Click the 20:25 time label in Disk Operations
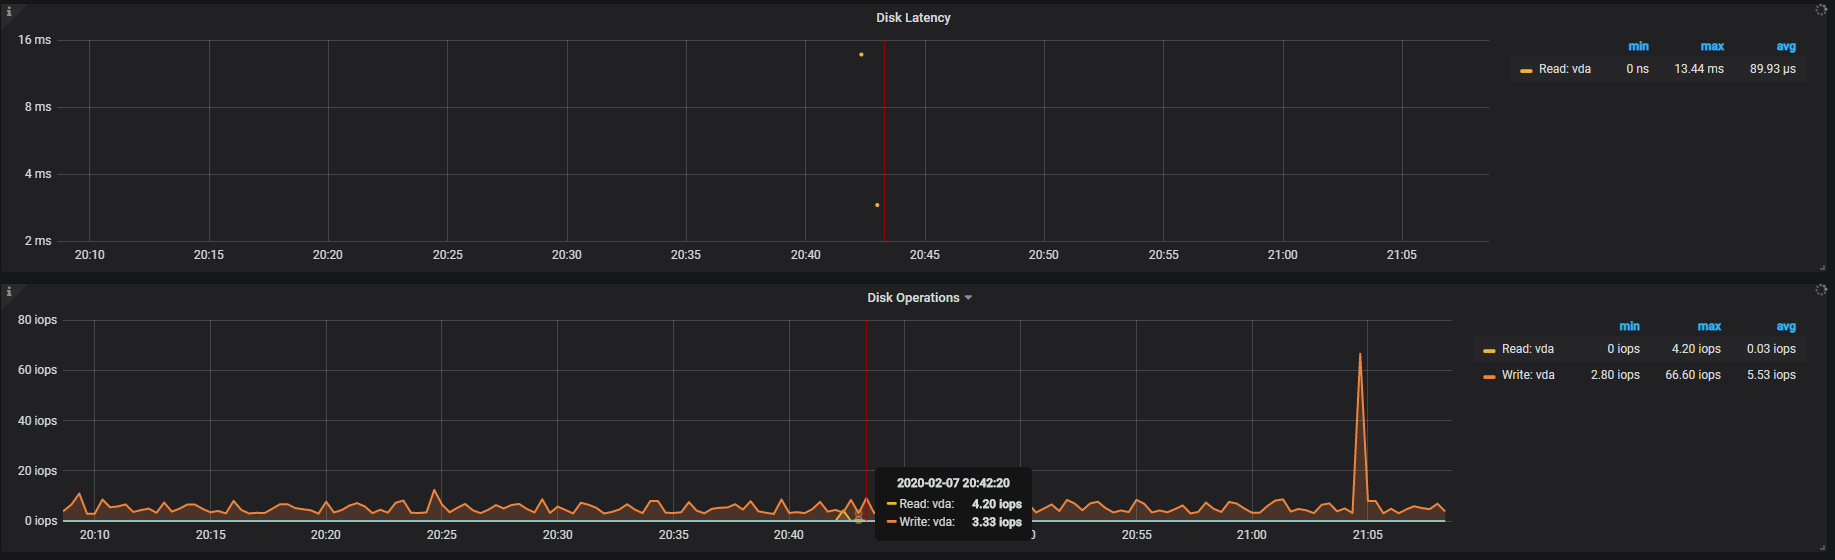This screenshot has width=1835, height=560. pos(442,535)
